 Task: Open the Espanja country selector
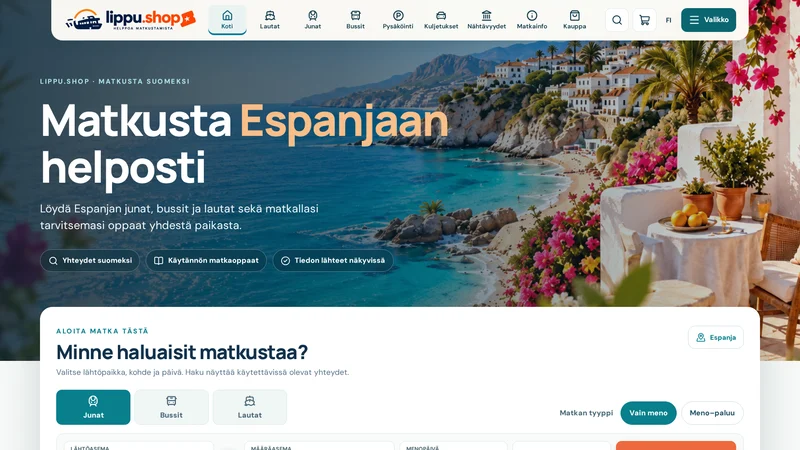(x=716, y=337)
